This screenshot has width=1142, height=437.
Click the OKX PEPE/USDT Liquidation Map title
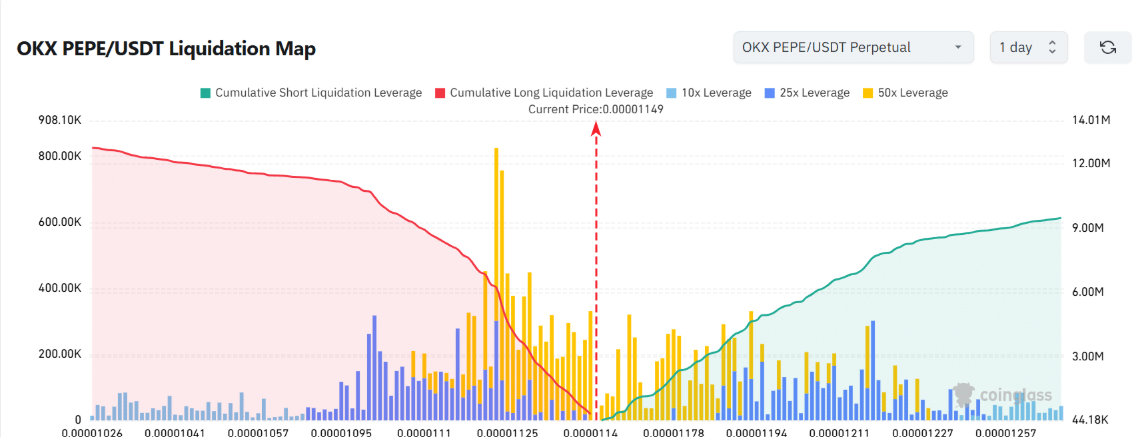(166, 49)
